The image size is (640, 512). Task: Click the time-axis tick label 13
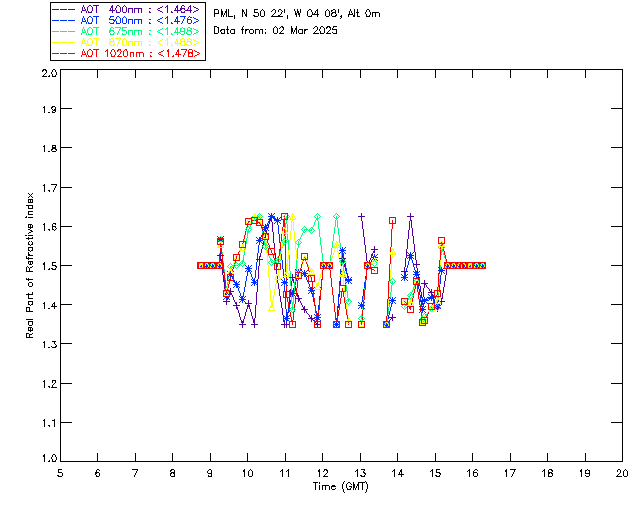click(360, 473)
